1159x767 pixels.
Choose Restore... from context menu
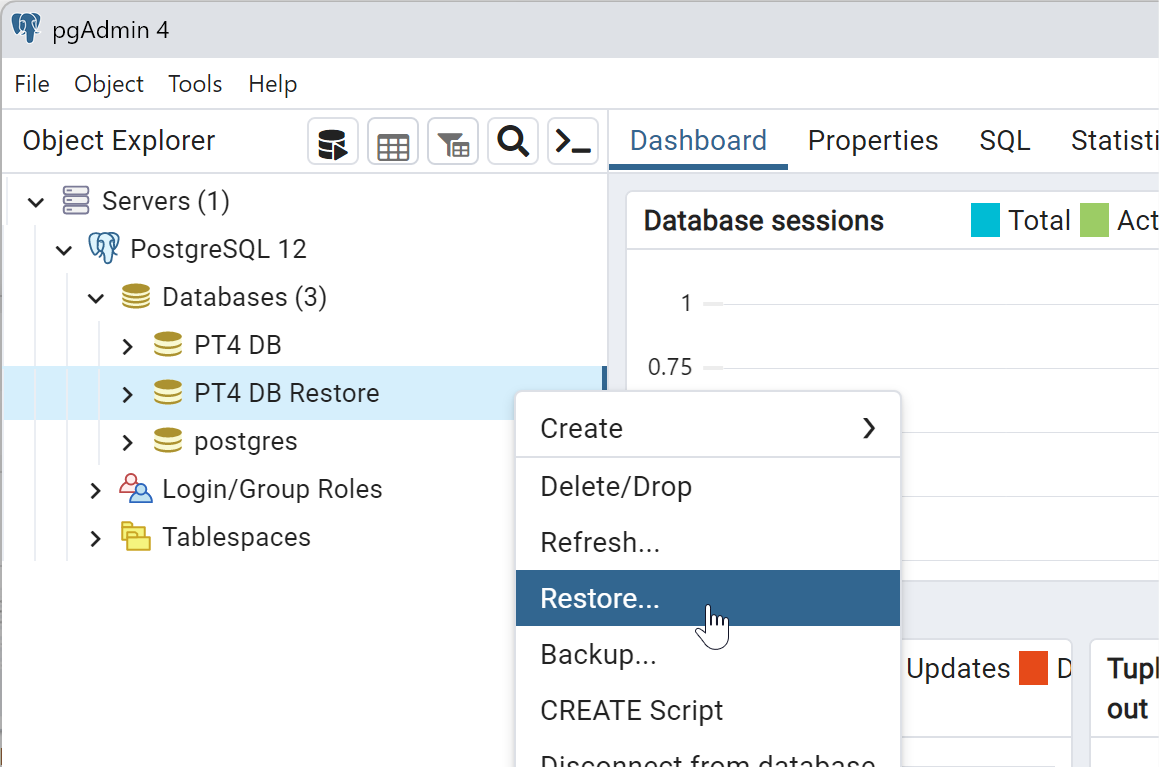pos(708,598)
